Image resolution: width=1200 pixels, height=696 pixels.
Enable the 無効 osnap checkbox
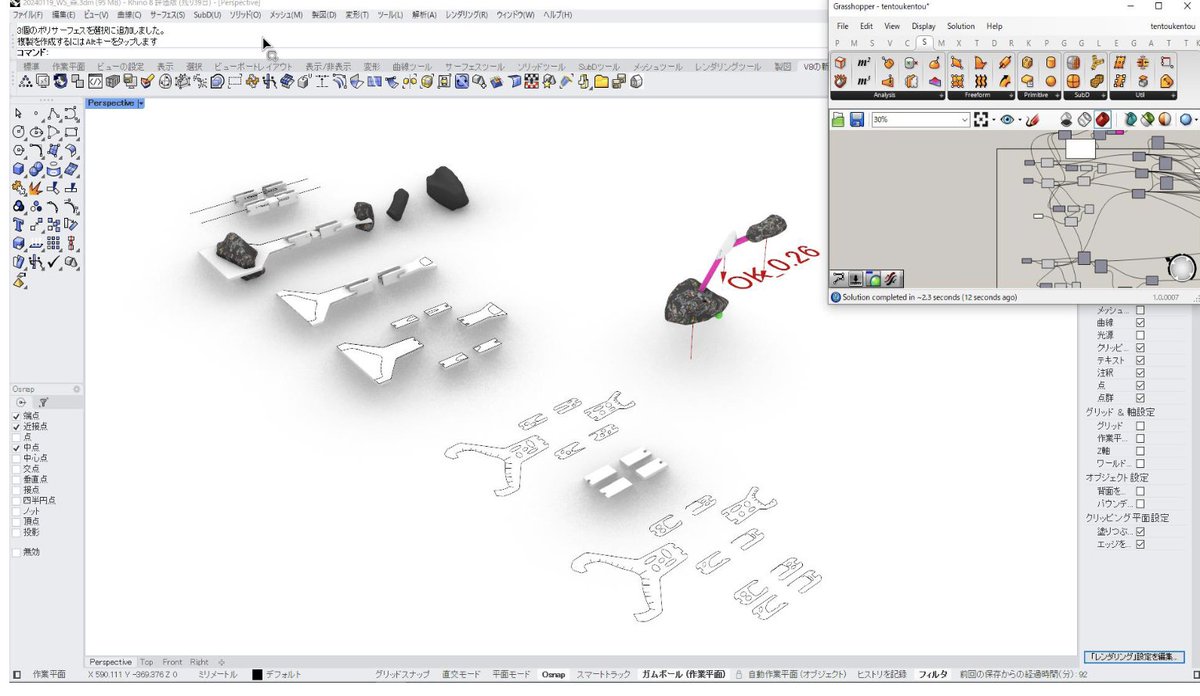point(16,552)
